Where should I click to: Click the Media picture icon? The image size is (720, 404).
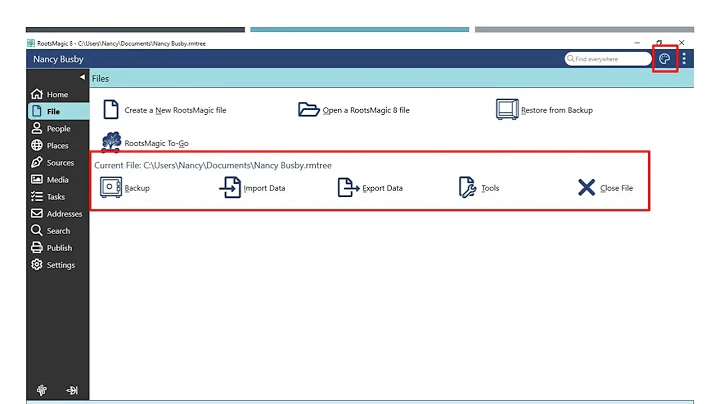pos(37,179)
